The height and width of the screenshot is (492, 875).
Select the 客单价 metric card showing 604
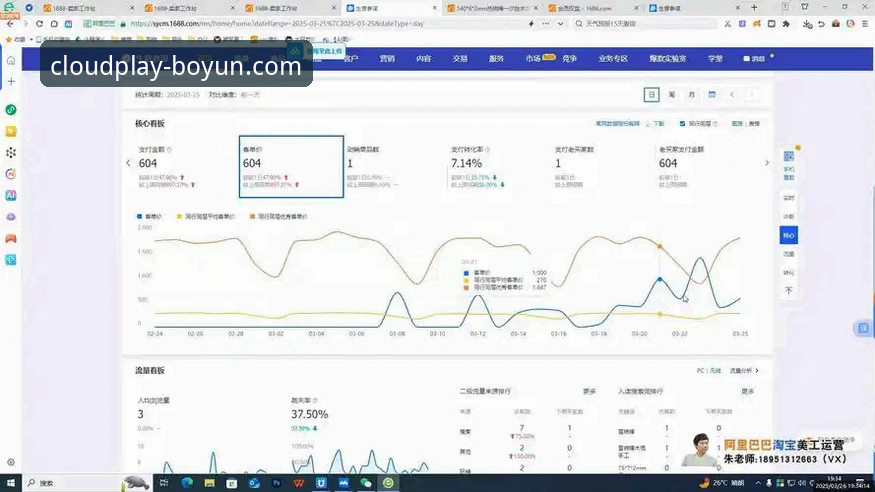click(x=291, y=166)
